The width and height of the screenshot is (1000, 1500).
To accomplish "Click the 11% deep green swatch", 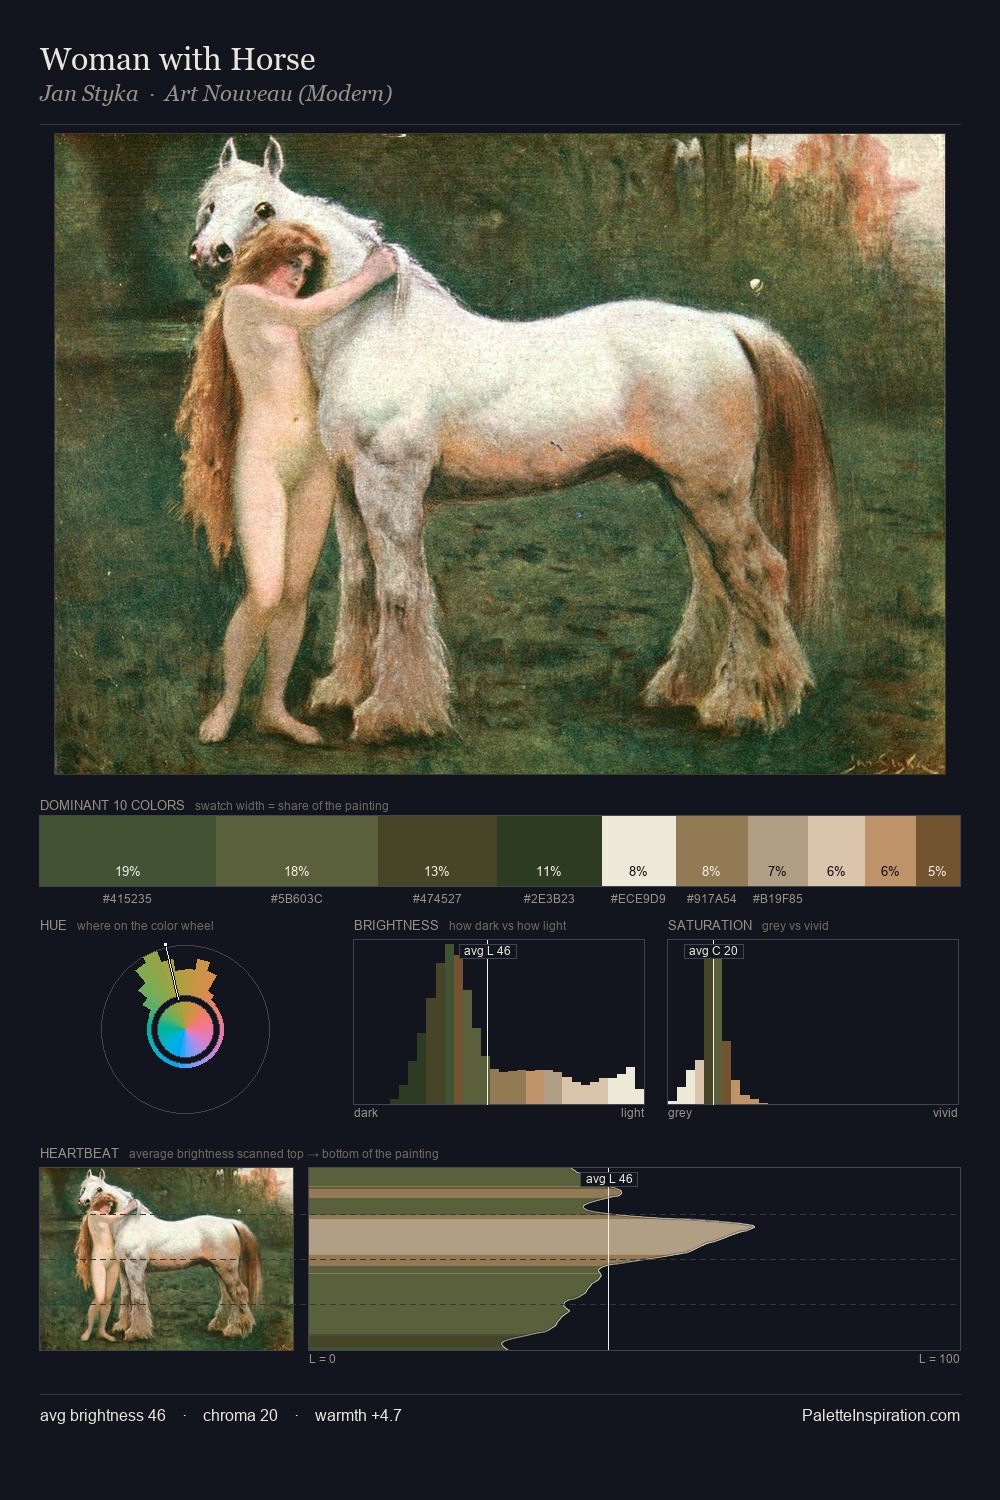I will [549, 851].
